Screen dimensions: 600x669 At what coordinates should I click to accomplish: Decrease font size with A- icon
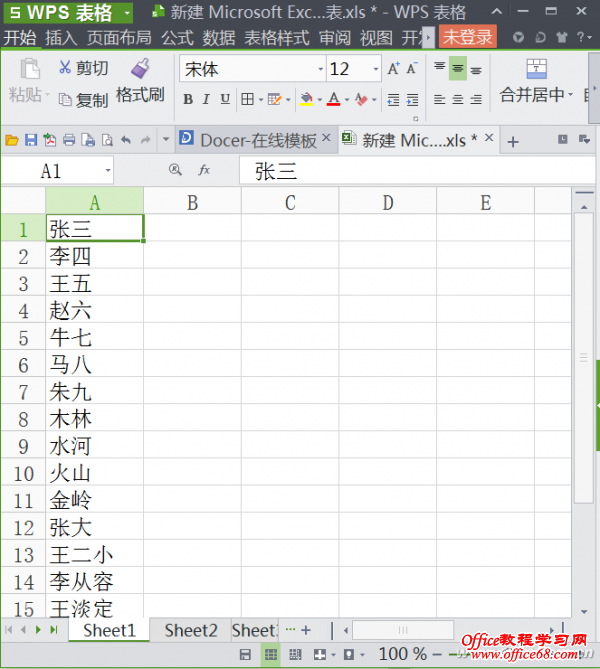tap(412, 68)
